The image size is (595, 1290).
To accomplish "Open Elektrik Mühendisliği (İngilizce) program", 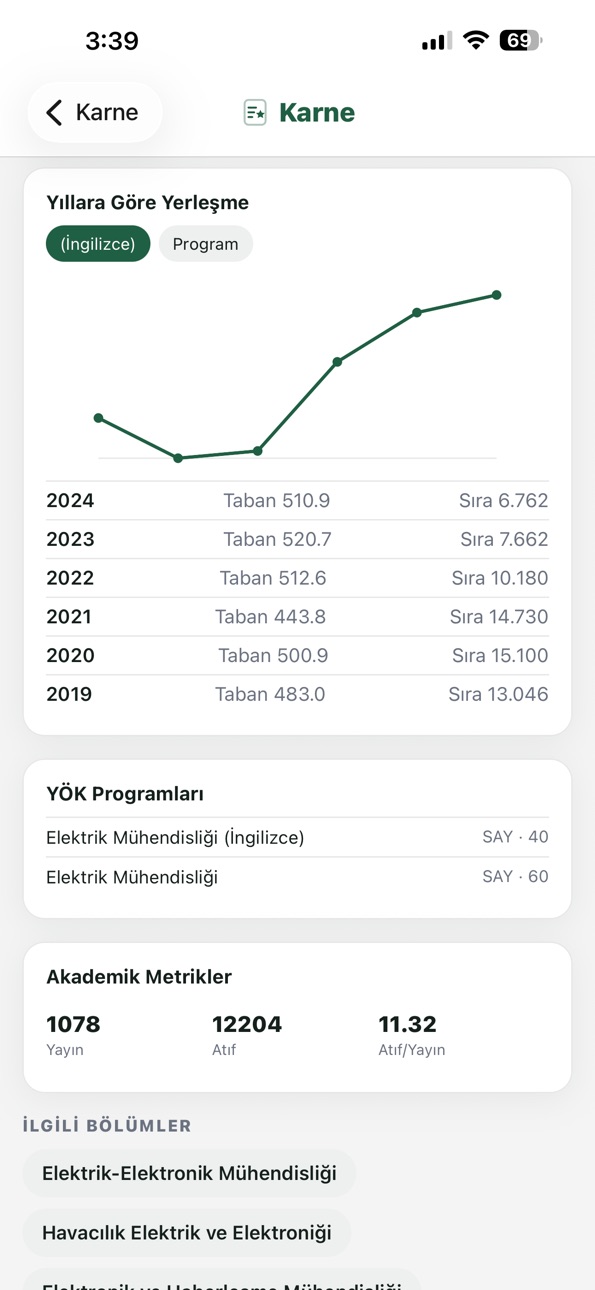I will point(297,837).
